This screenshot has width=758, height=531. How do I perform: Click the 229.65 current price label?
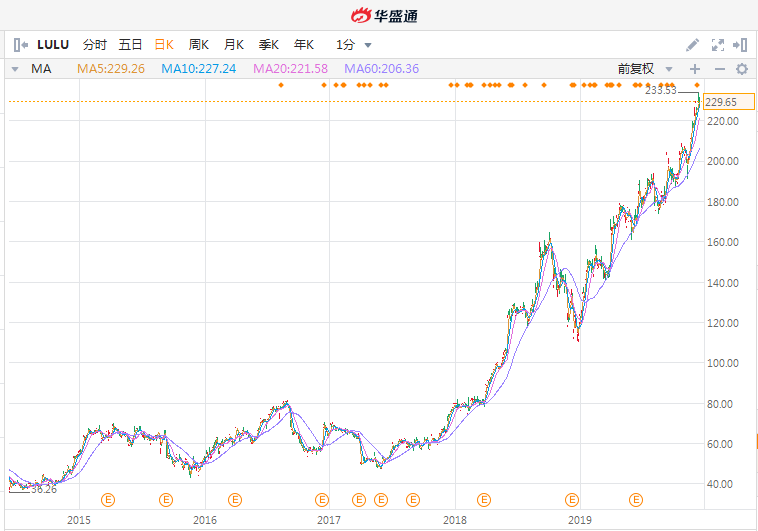click(x=720, y=102)
